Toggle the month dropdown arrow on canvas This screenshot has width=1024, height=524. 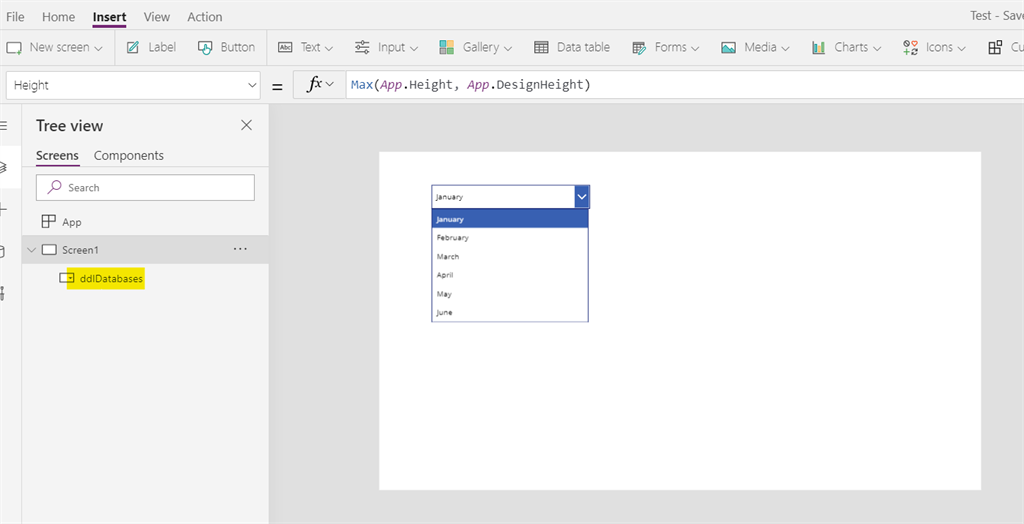click(582, 196)
